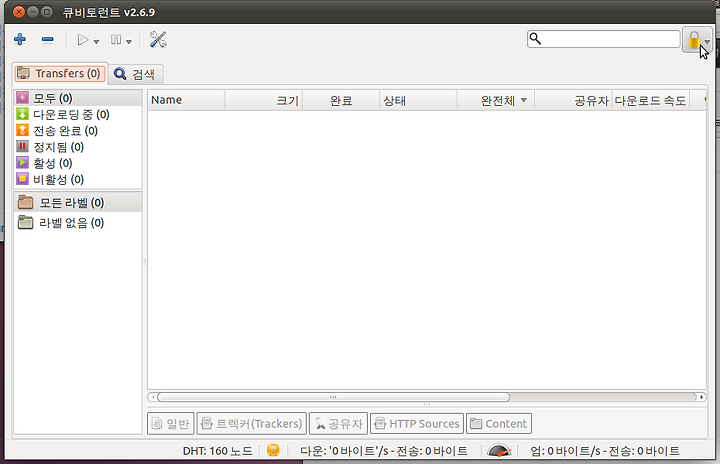720x464 pixels.
Task: Select the 모든 라벨 (0) label
Action: pyautogui.click(x=77, y=202)
